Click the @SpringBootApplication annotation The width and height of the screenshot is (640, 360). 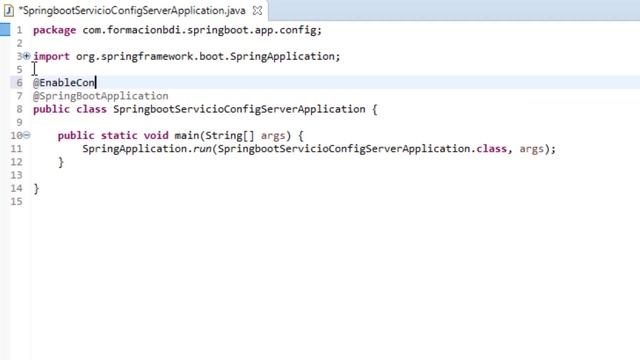100,96
